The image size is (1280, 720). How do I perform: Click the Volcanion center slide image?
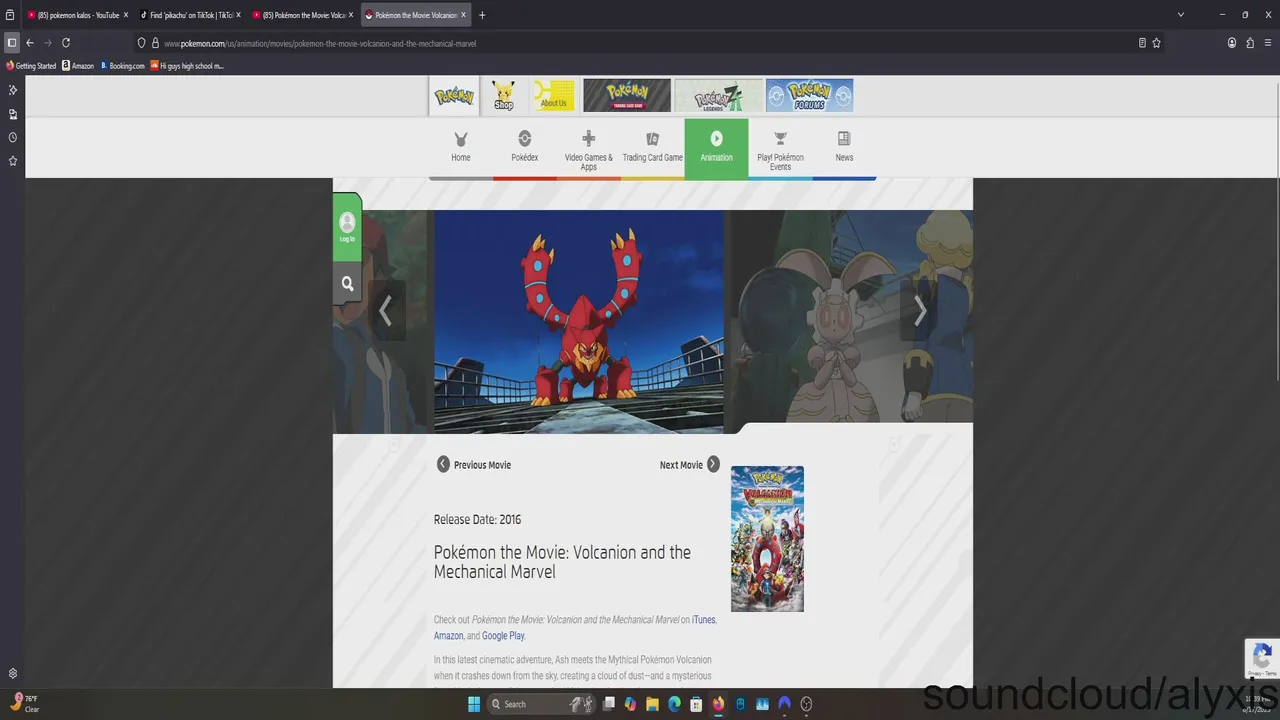[x=579, y=321]
